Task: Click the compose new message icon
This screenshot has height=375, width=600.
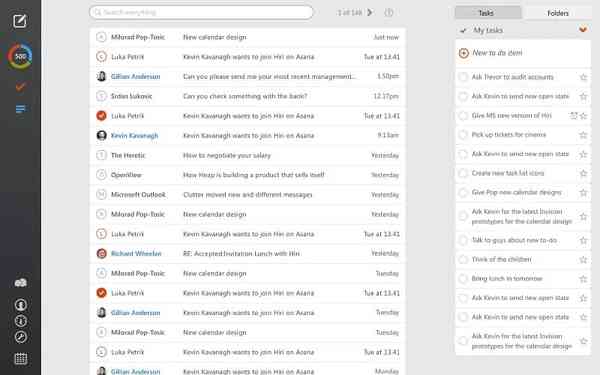Action: point(20,21)
